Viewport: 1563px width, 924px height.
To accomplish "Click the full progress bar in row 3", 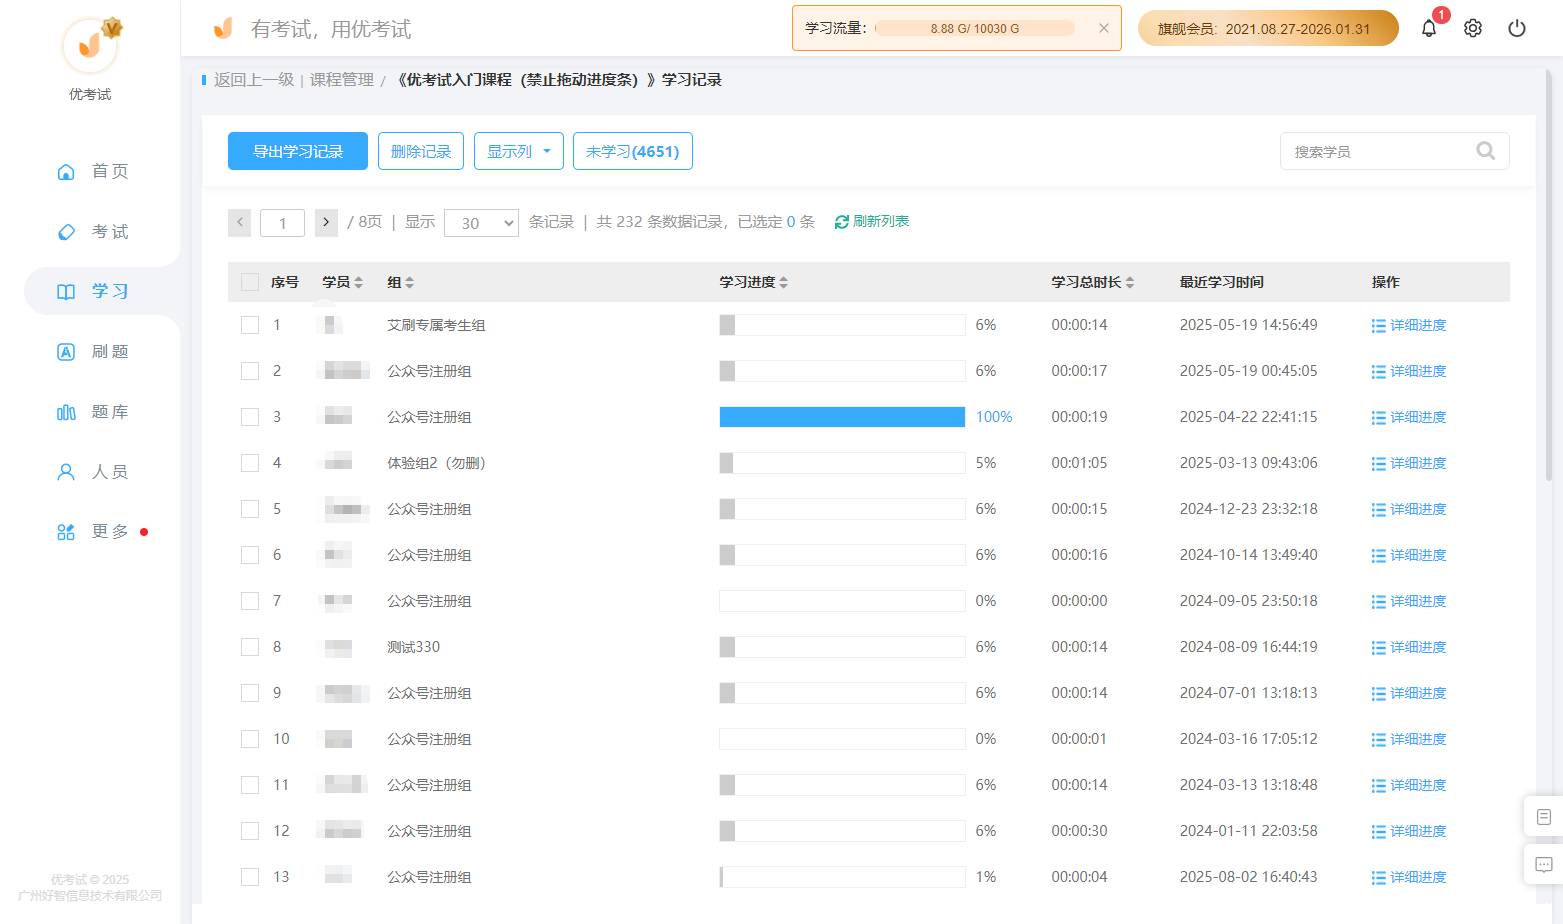I will pos(842,417).
